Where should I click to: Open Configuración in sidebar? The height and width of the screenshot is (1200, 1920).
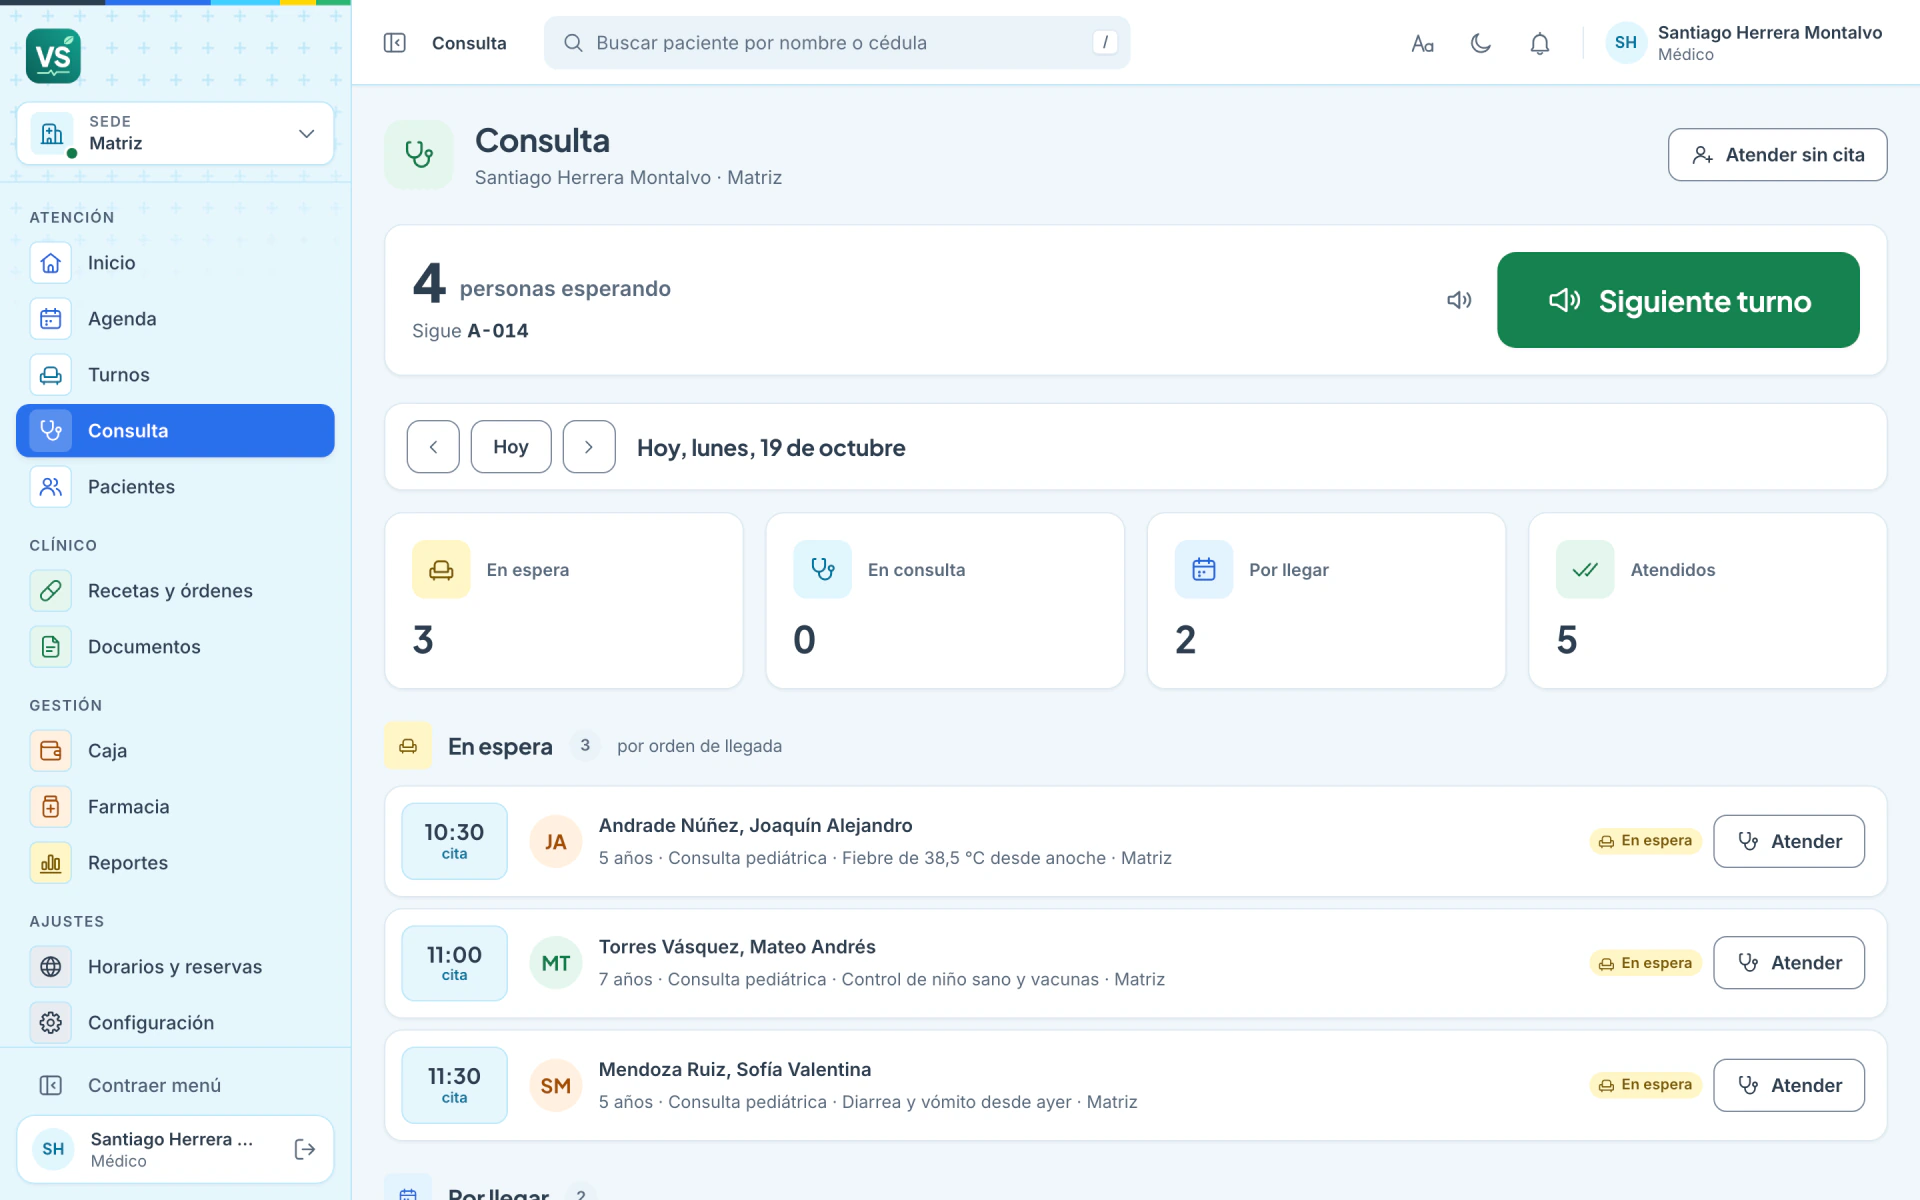pos(175,1023)
